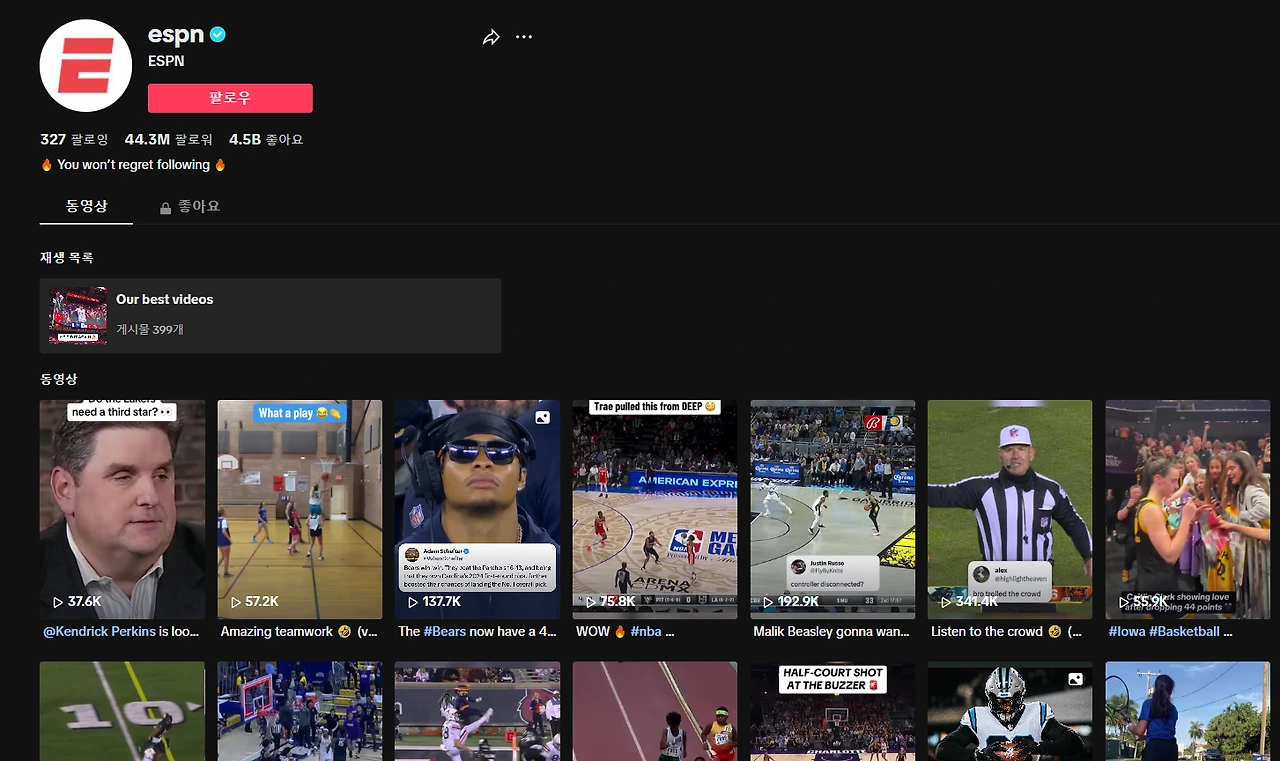Viewport: 1280px width, 761px height.
Task: Open the ellipsis more-options menu
Action: [x=523, y=36]
